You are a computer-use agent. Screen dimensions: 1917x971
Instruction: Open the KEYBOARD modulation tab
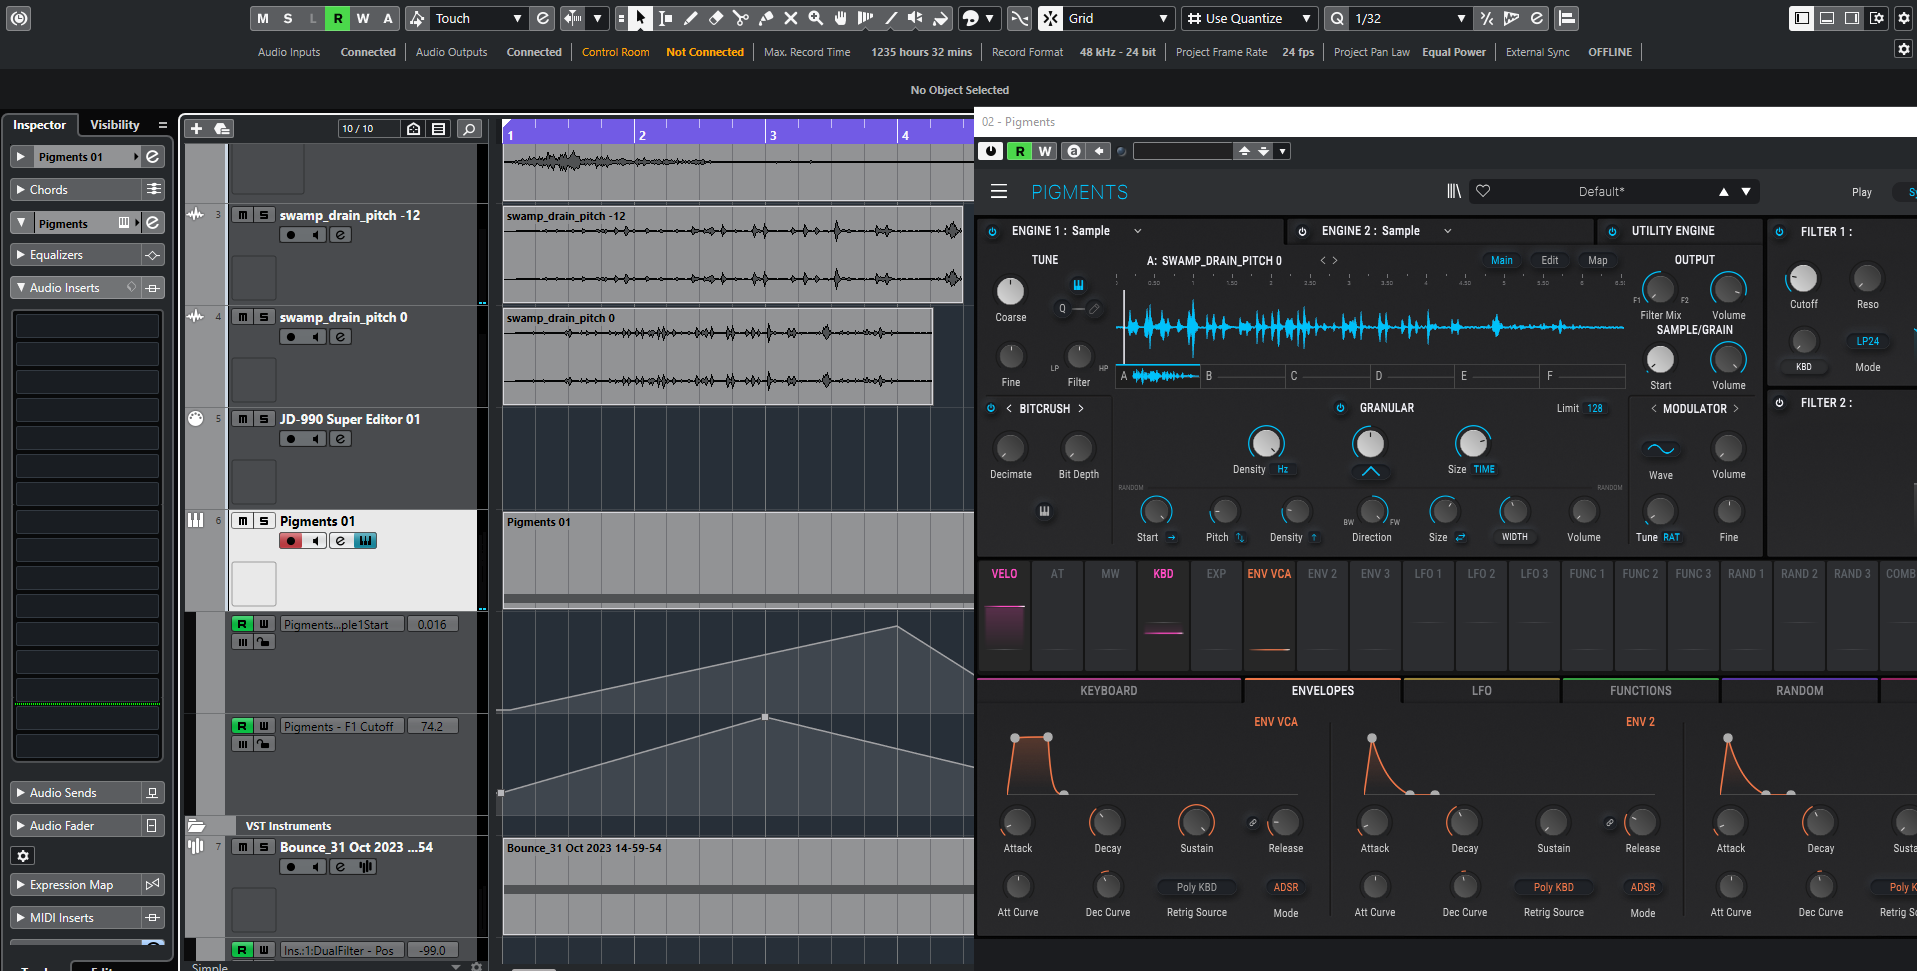pos(1108,691)
